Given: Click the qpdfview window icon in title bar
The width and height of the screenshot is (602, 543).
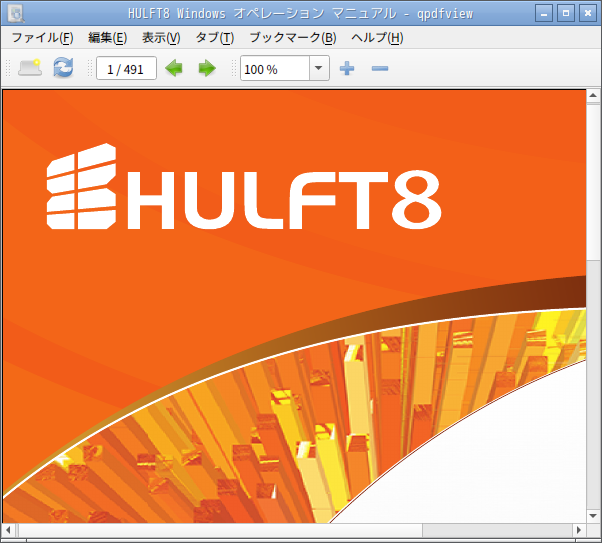Looking at the screenshot, I should pyautogui.click(x=15, y=13).
